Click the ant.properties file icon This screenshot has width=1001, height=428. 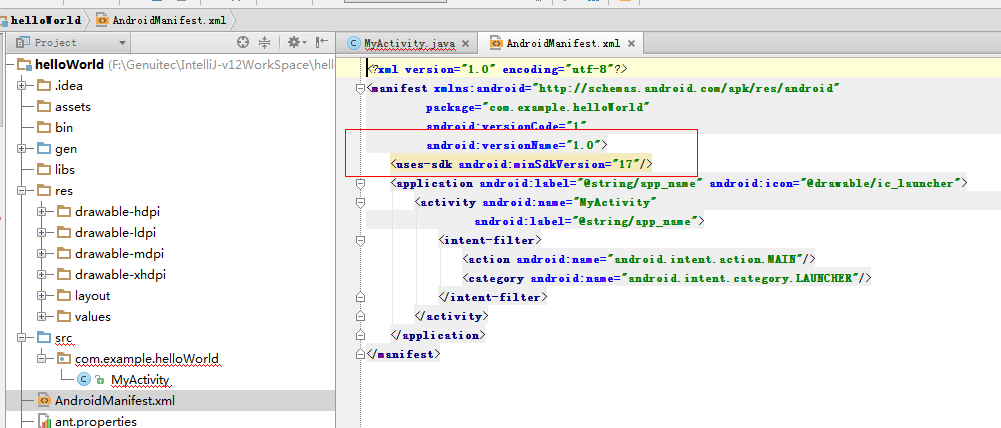44,422
